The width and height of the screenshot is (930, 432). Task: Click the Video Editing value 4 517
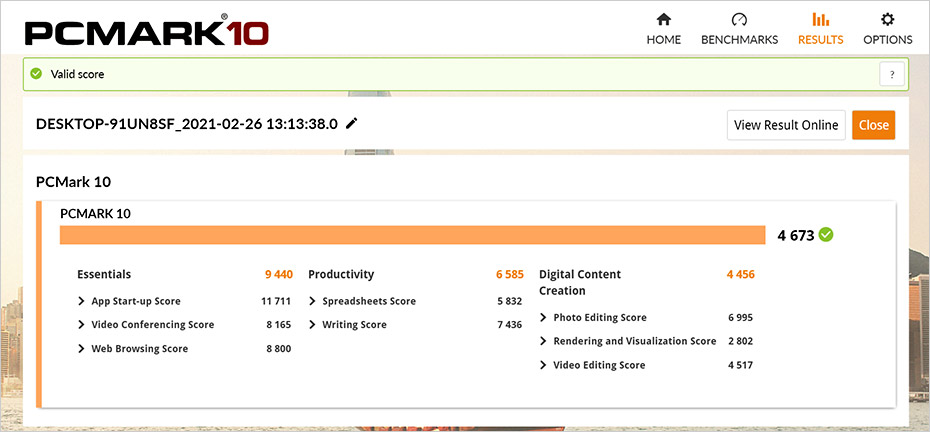(740, 365)
